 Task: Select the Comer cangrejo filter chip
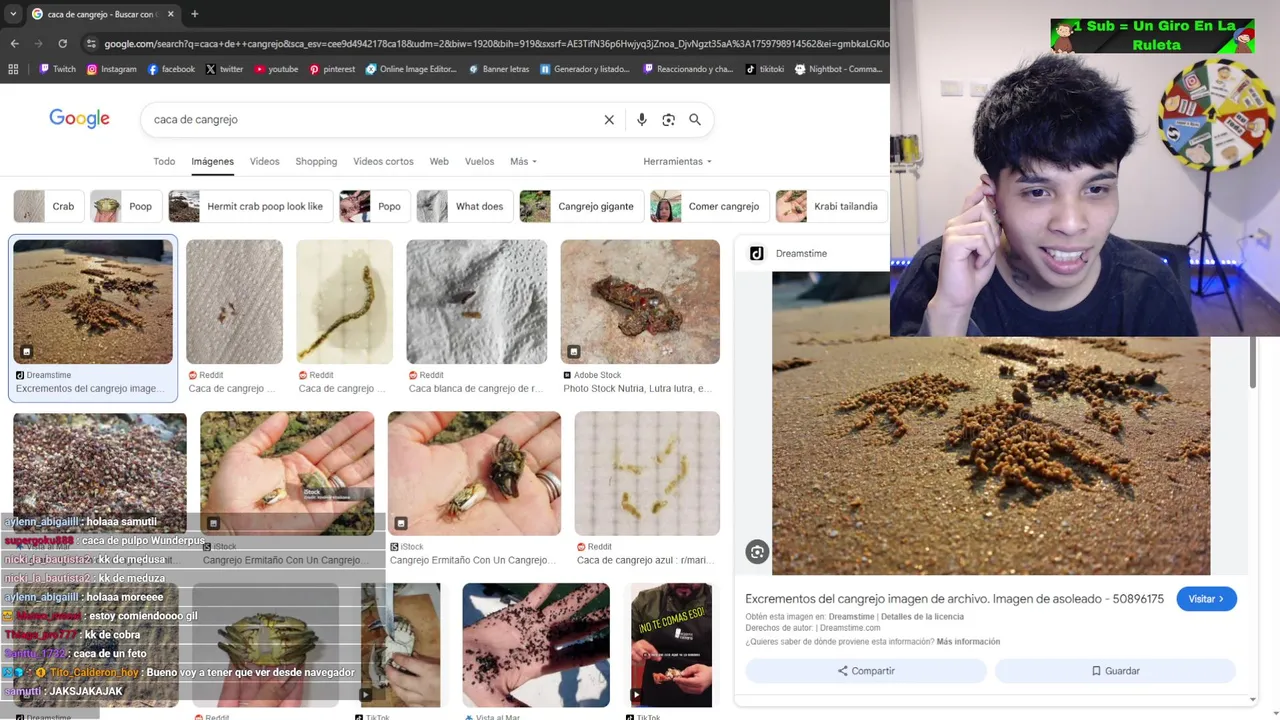click(708, 206)
